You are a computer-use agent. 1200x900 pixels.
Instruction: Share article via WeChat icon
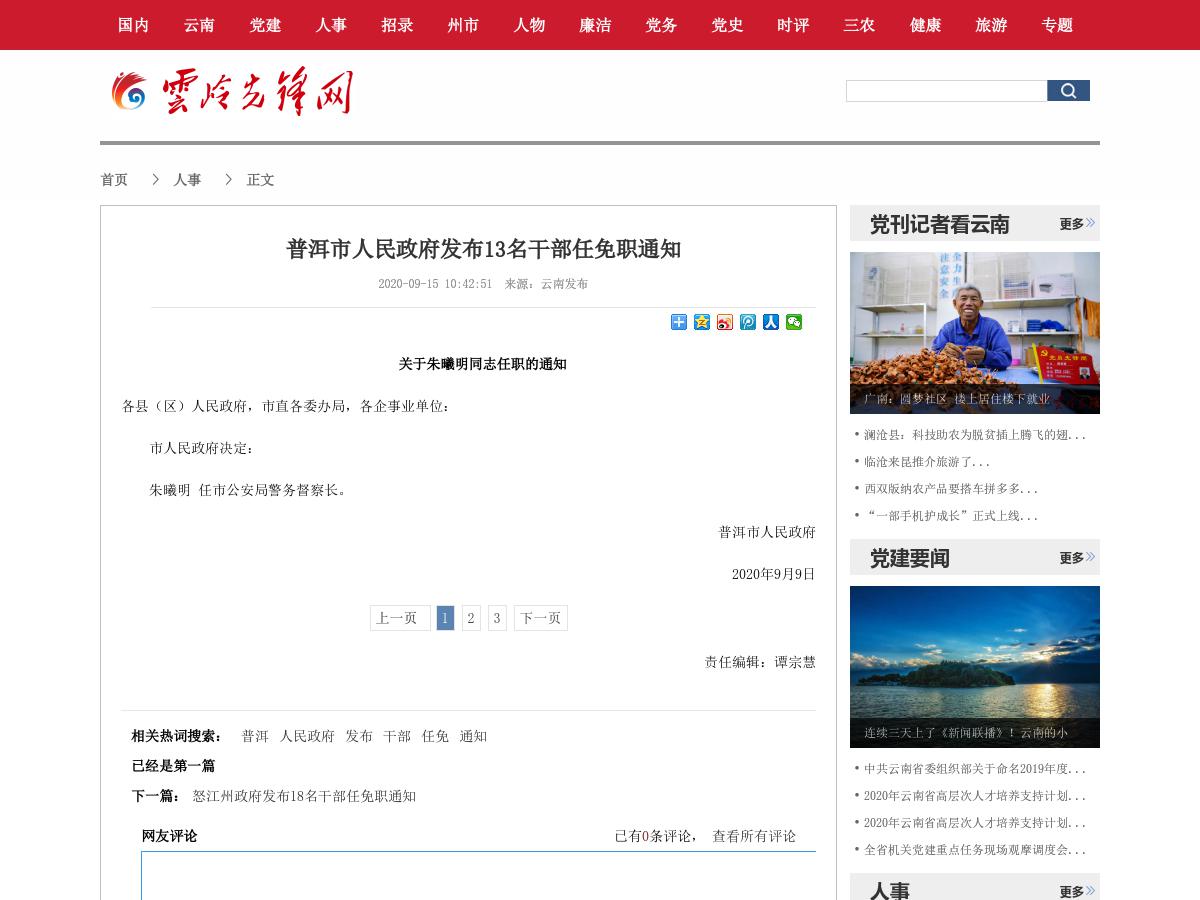(793, 322)
